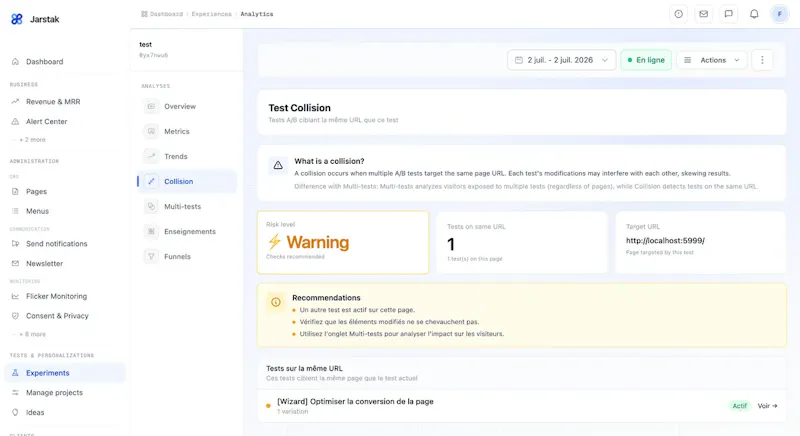This screenshot has width=800, height=436.
Task: Open the Metrics analysis tab
Action: [x=187, y=131]
